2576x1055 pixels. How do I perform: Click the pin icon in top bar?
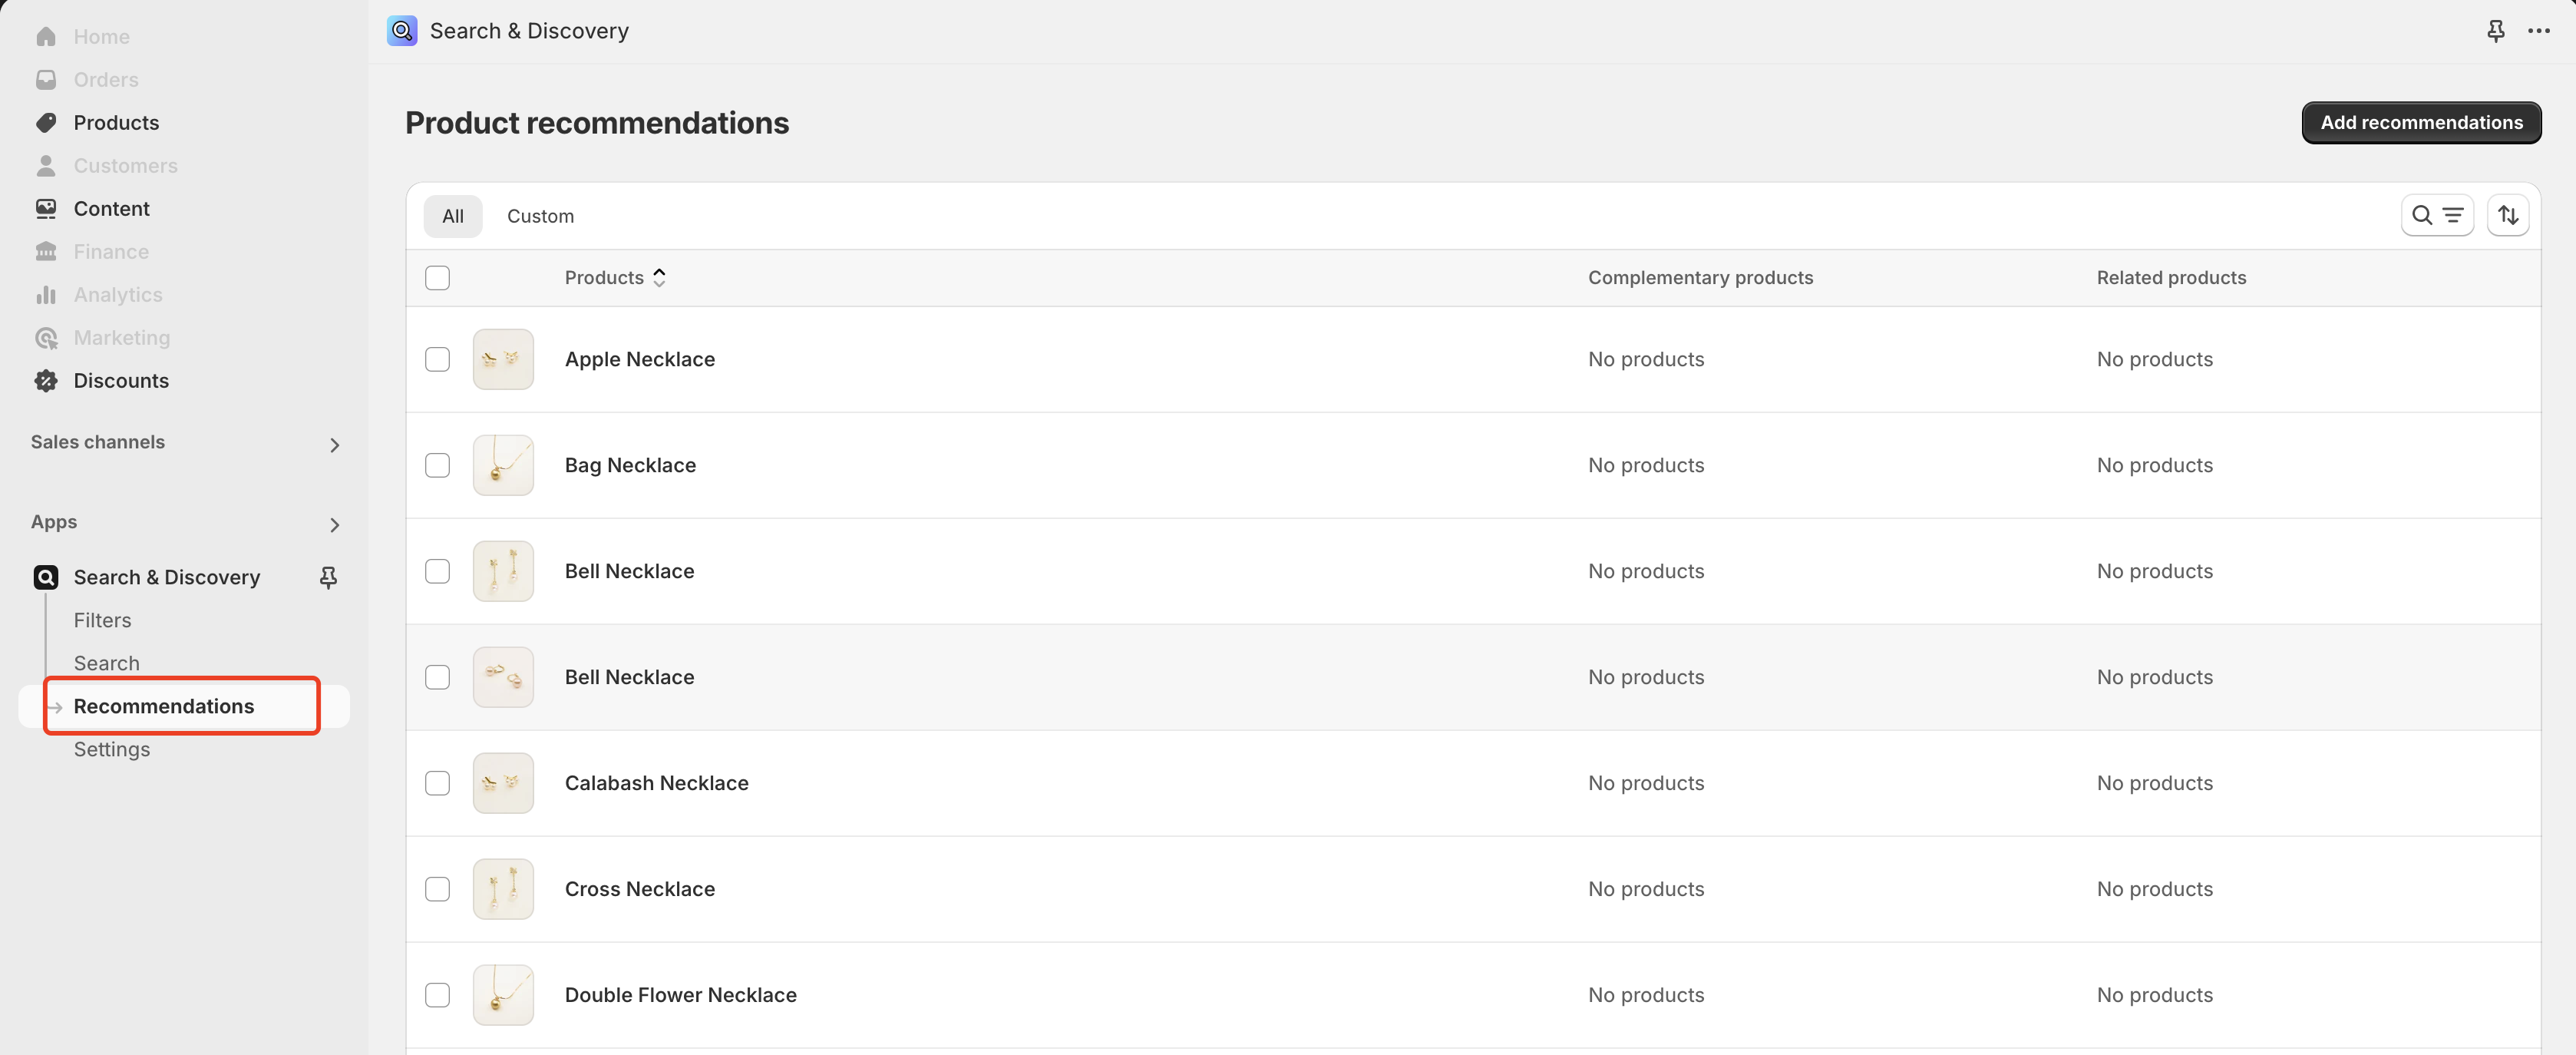[2495, 31]
